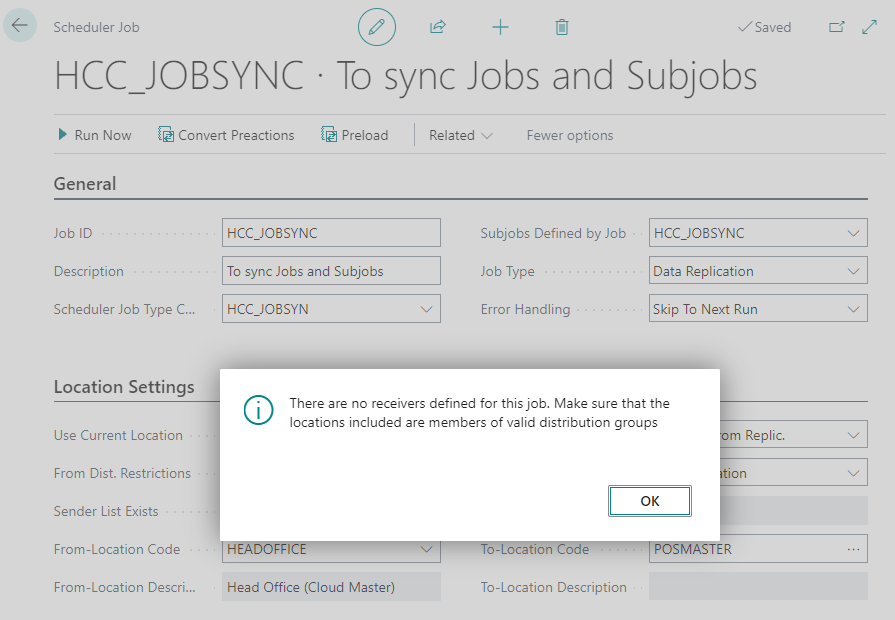Expand the Subjobs Defined by Job dropdown
895x620 pixels.
pyautogui.click(x=853, y=233)
